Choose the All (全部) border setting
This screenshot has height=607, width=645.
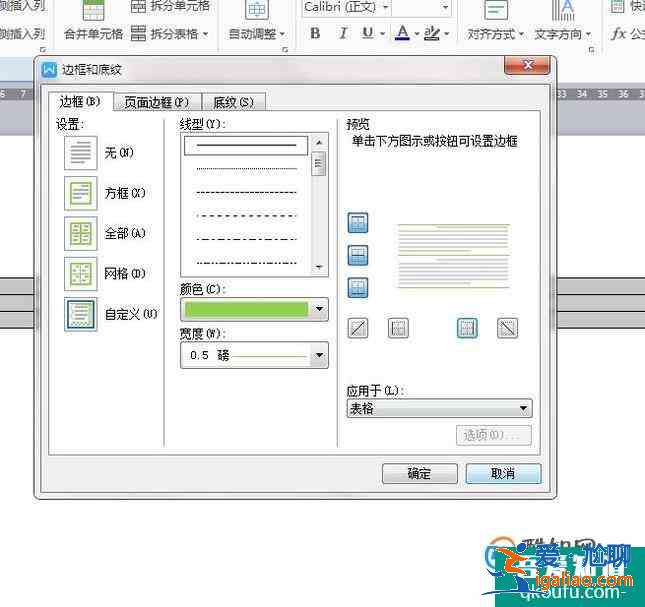(81, 234)
